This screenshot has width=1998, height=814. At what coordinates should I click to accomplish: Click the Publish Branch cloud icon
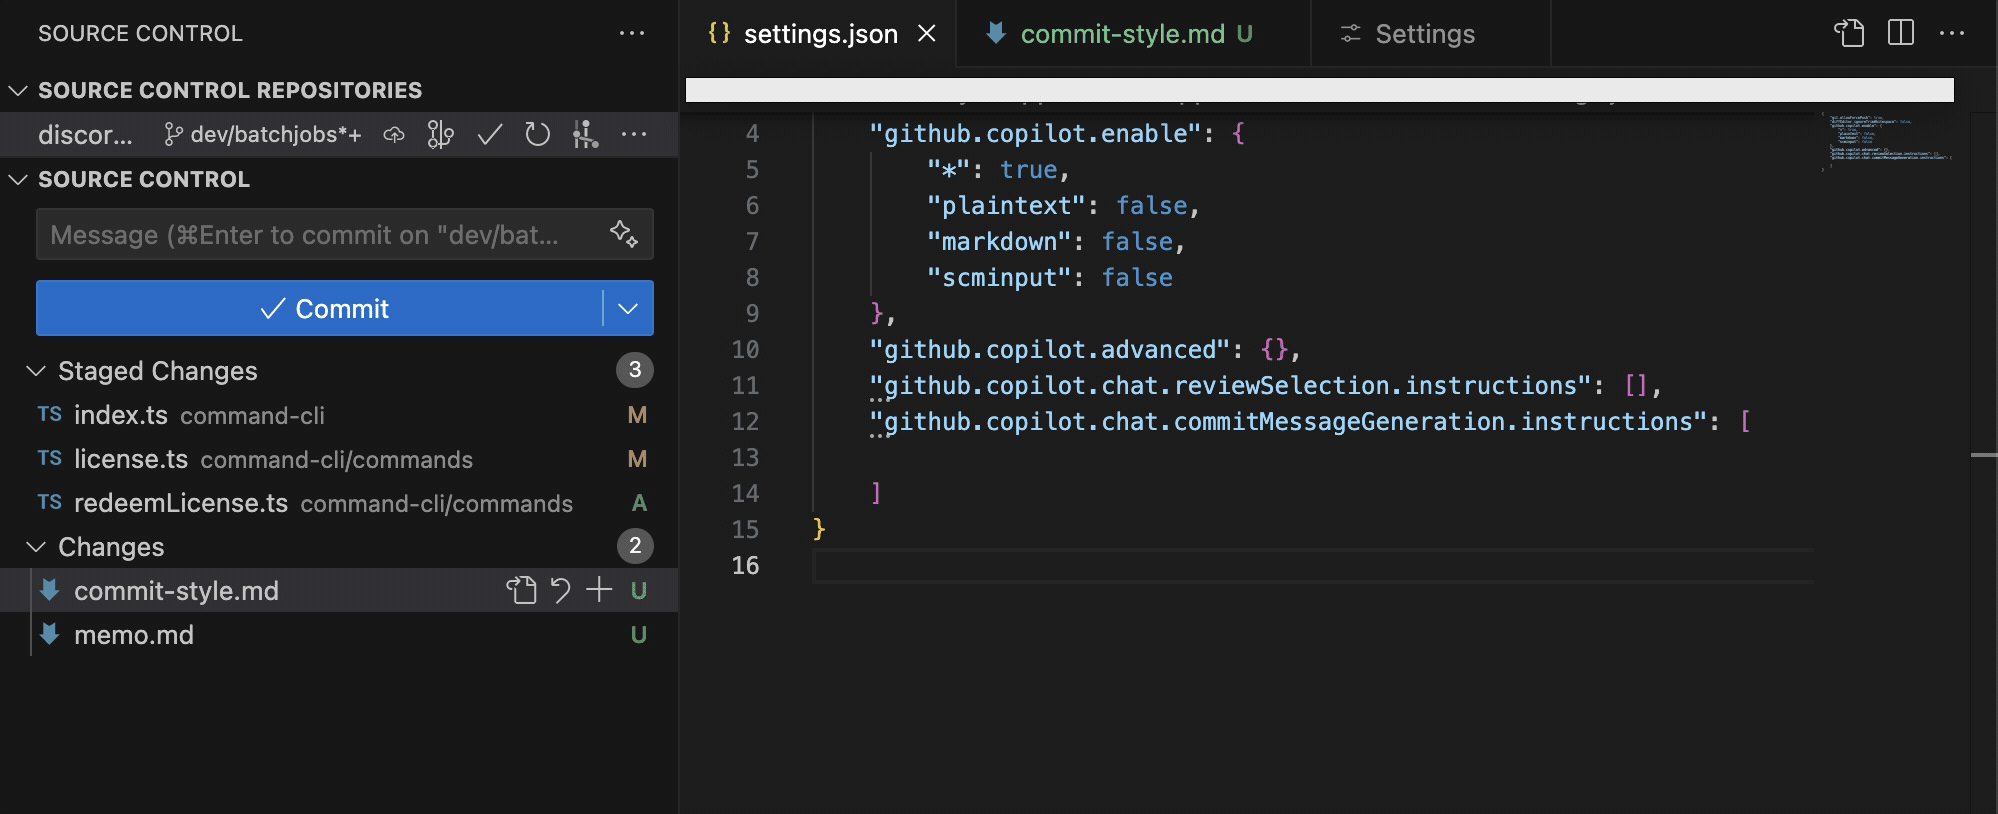394,134
